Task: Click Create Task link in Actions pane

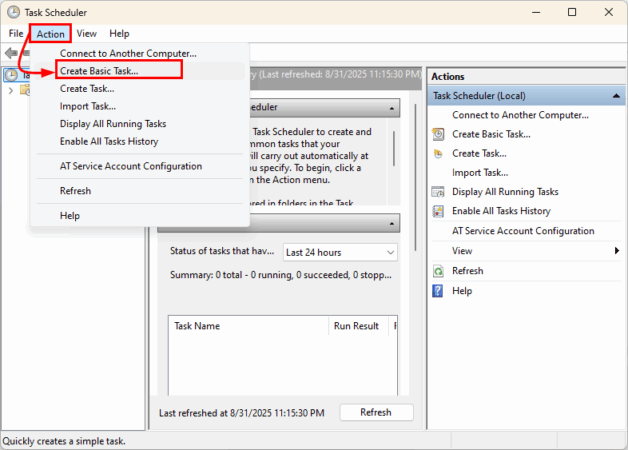Action: pyautogui.click(x=479, y=153)
